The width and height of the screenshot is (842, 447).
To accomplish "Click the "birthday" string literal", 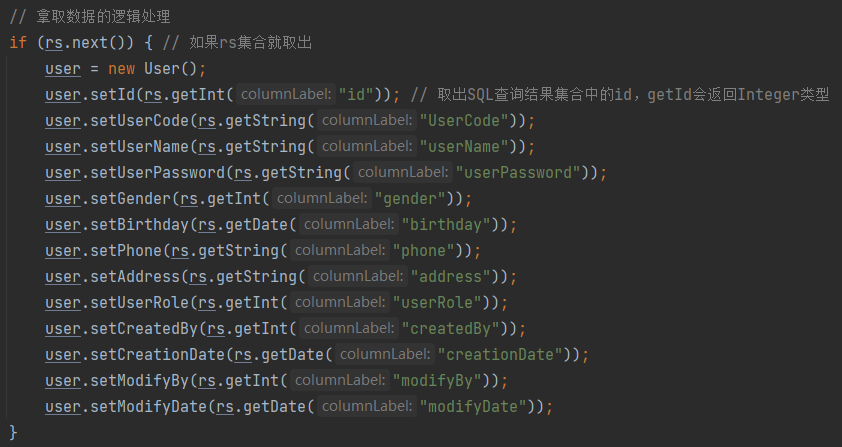I will coord(445,225).
